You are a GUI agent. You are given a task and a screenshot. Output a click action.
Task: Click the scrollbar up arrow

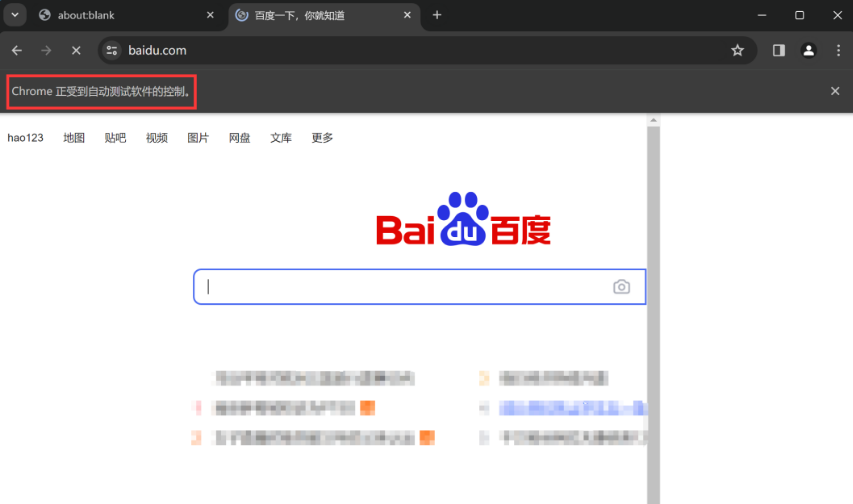[653, 120]
